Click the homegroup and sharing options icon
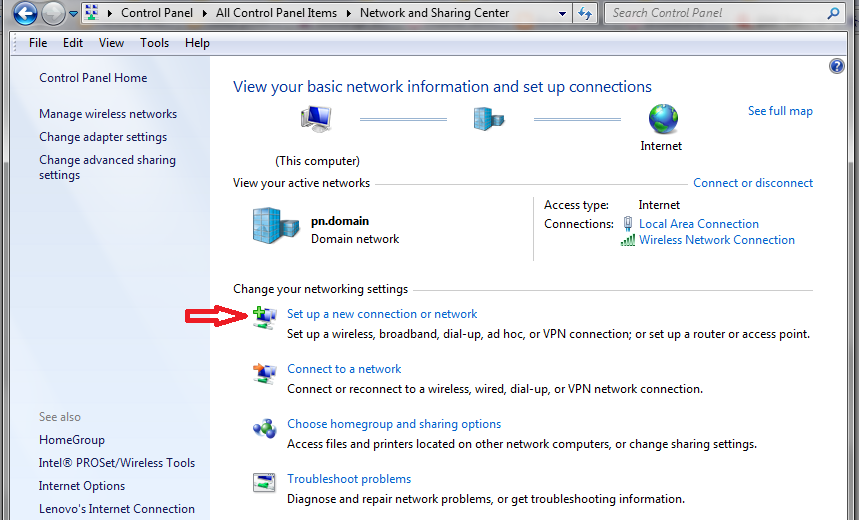The width and height of the screenshot is (859, 520). click(x=264, y=429)
